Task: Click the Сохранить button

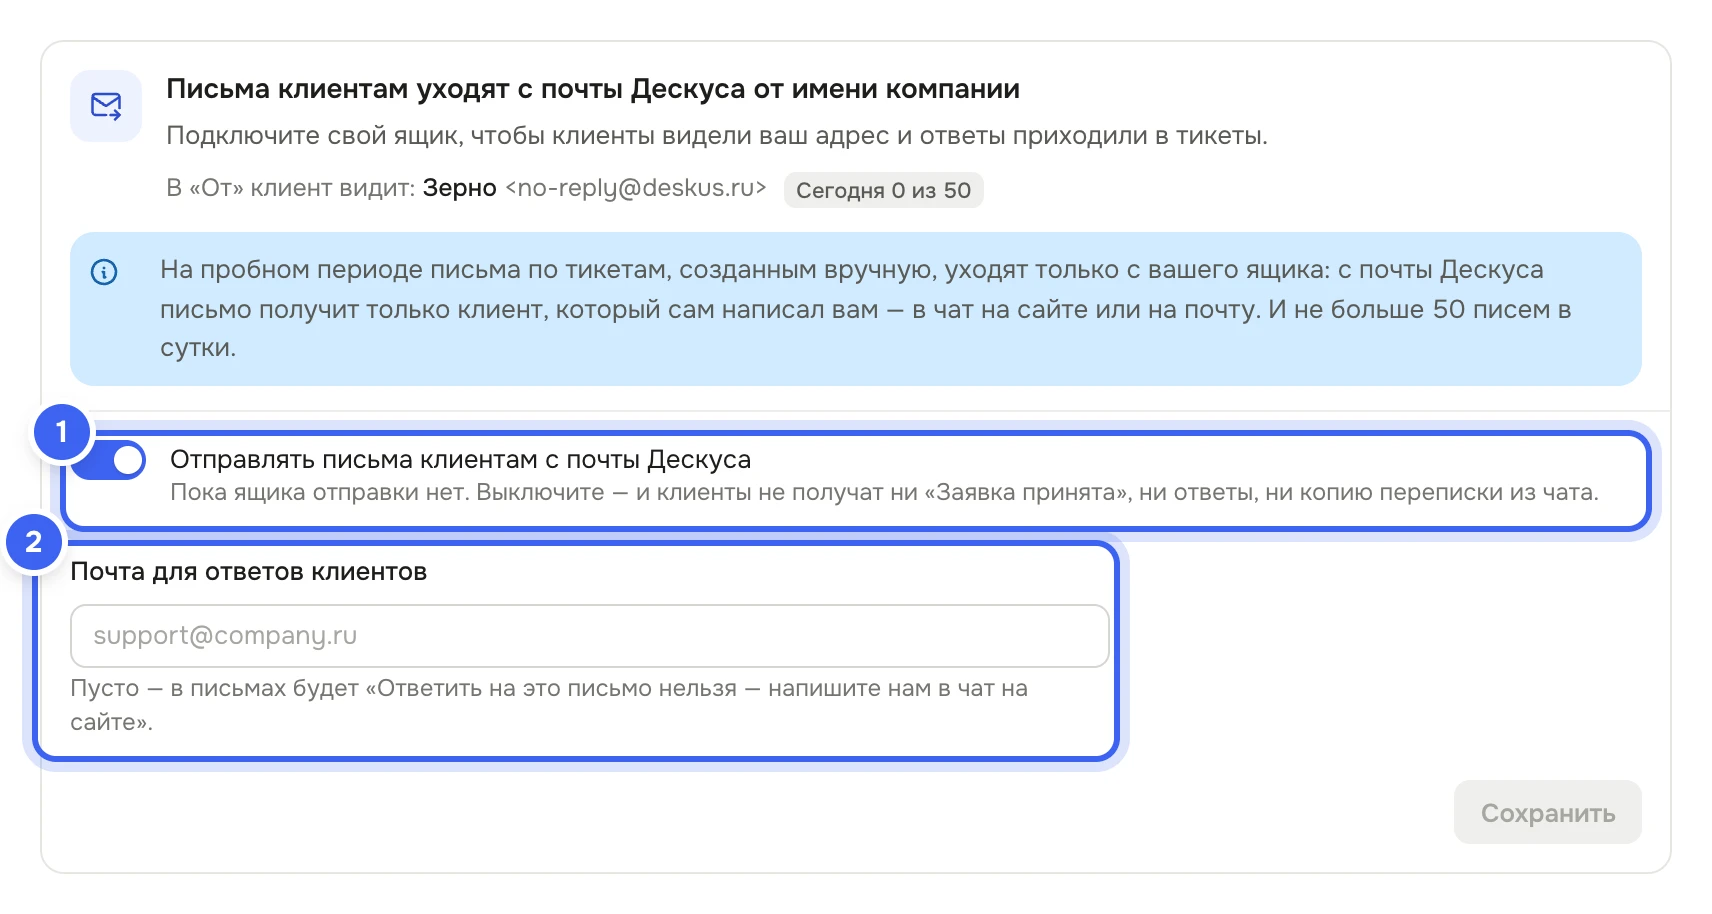Action: 1547,812
